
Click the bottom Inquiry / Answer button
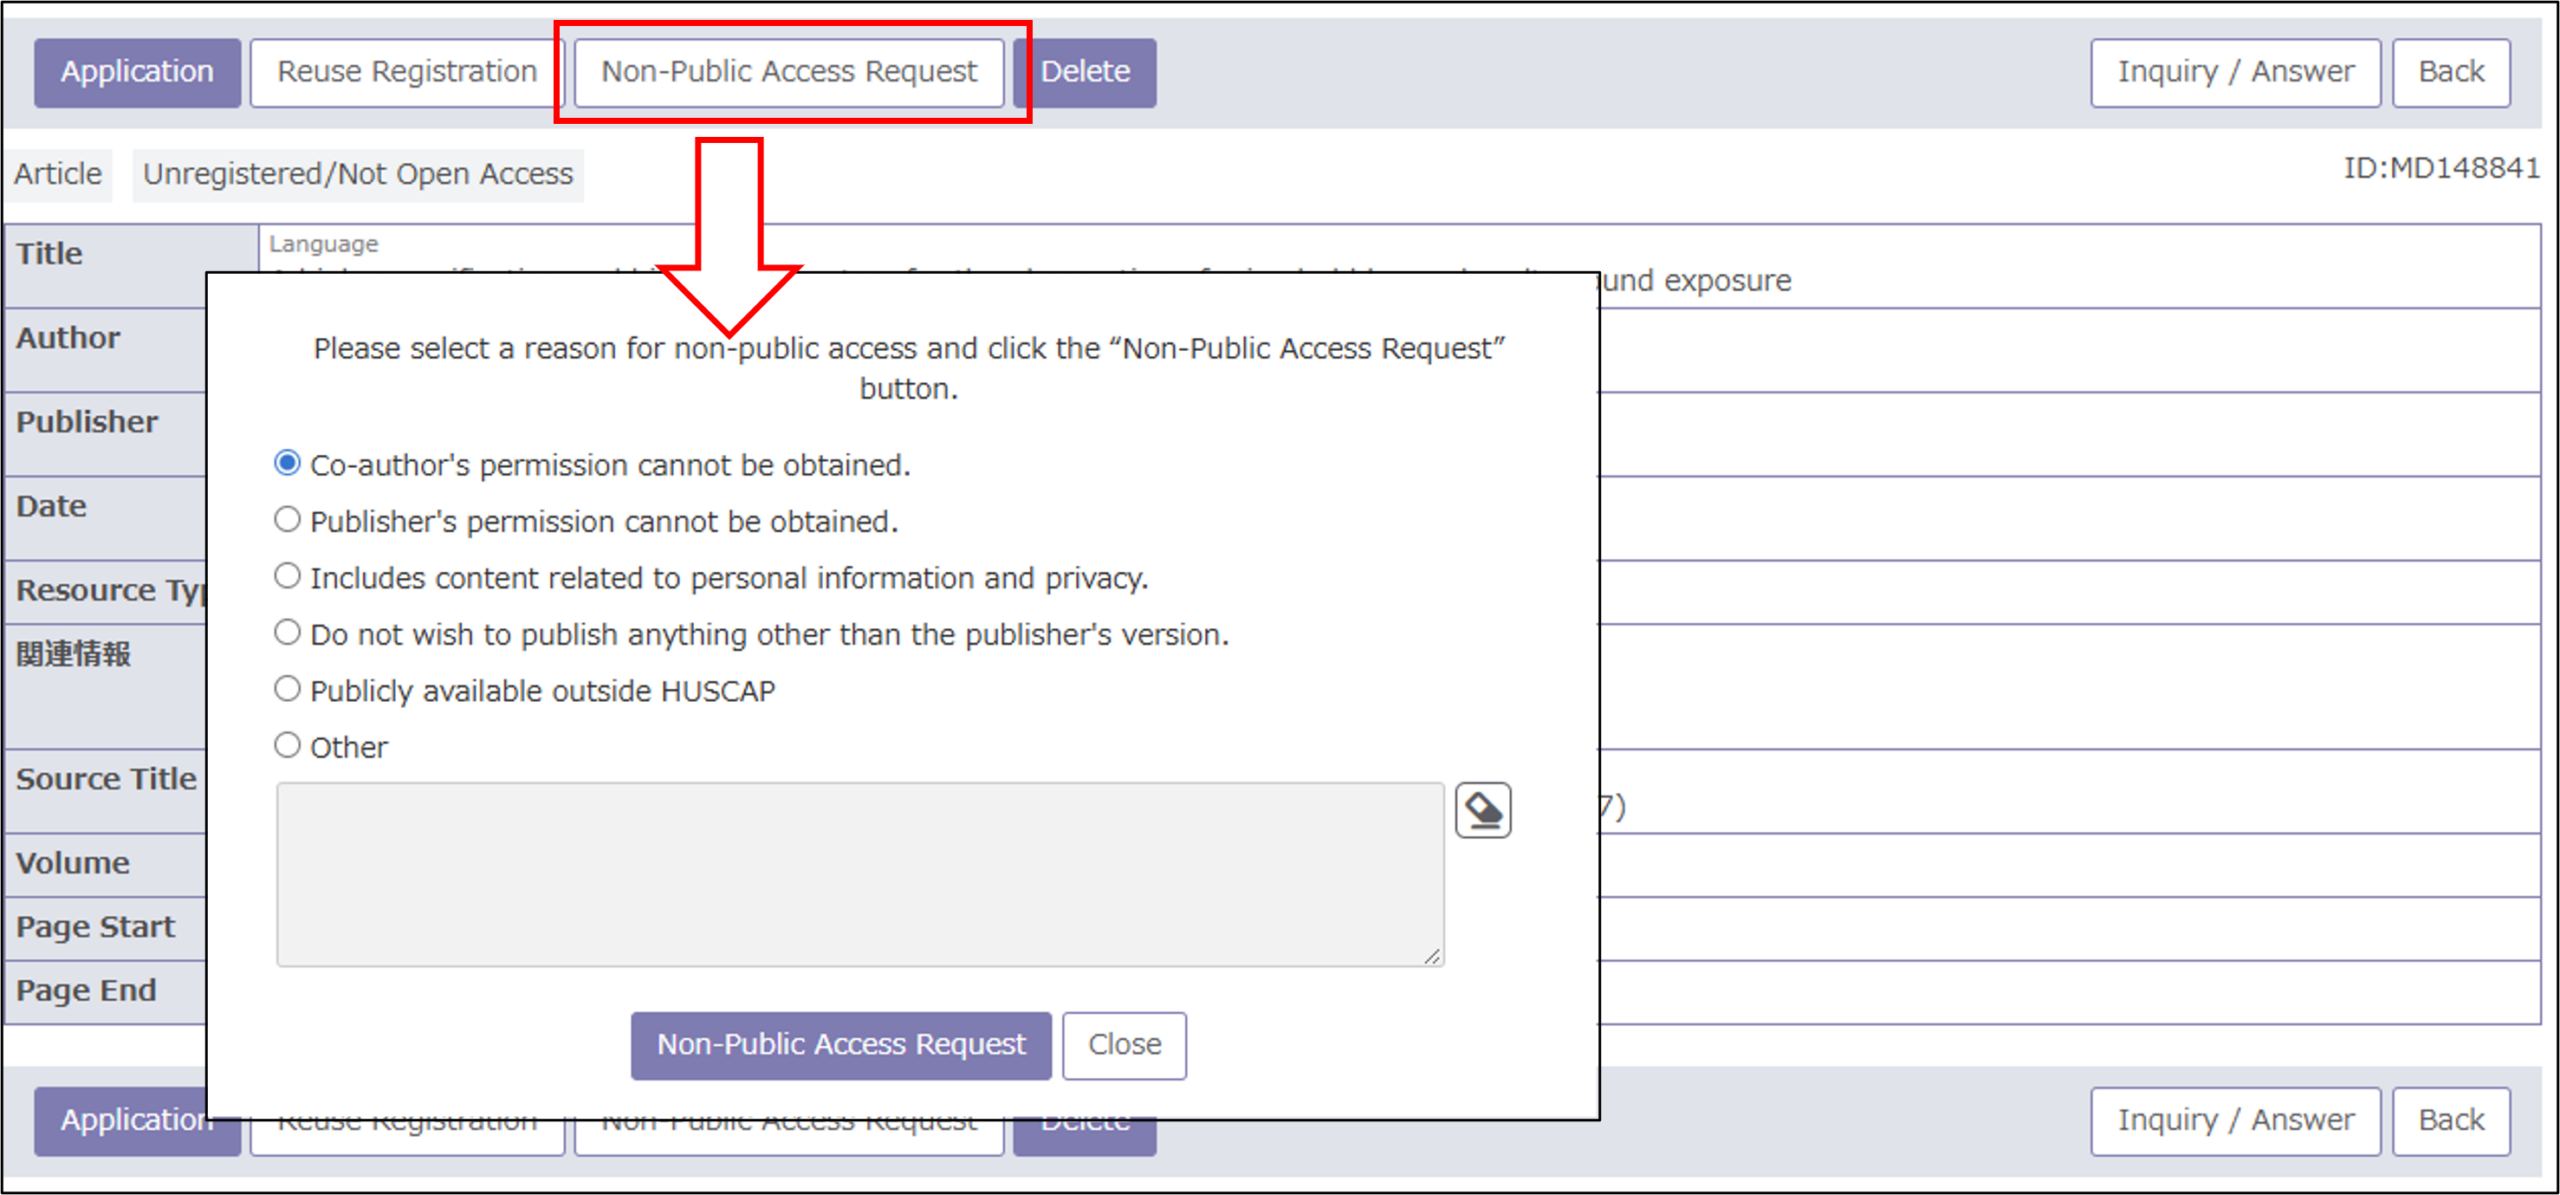tap(2235, 1121)
